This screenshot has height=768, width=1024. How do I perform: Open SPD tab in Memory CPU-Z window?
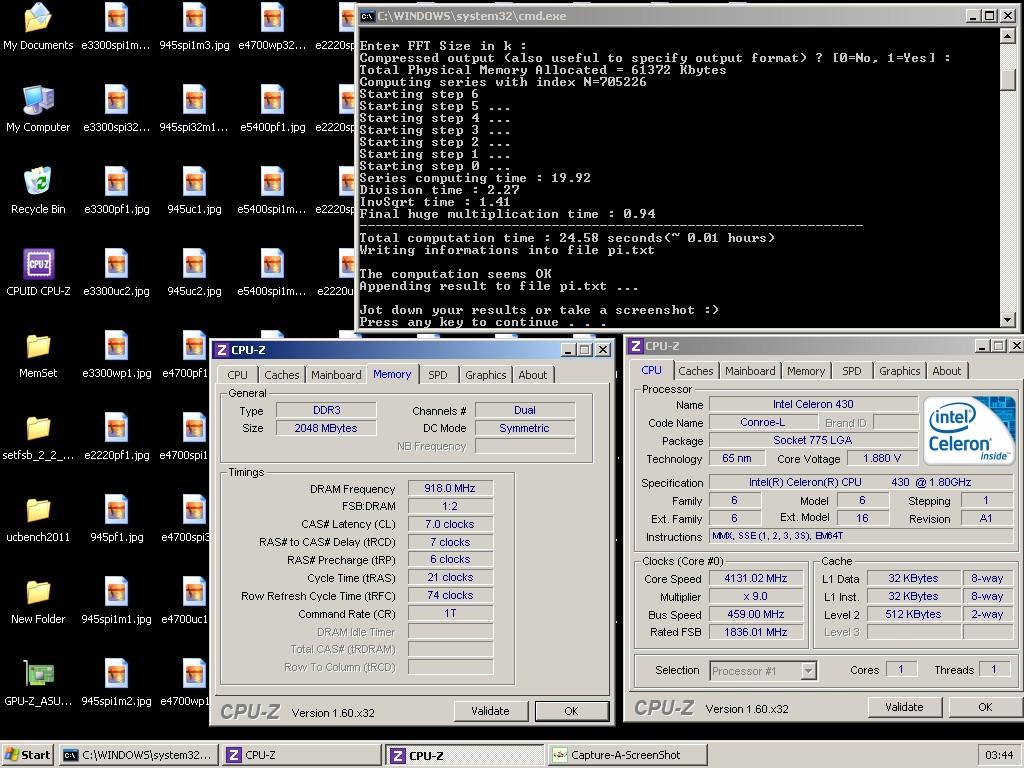tap(438, 375)
